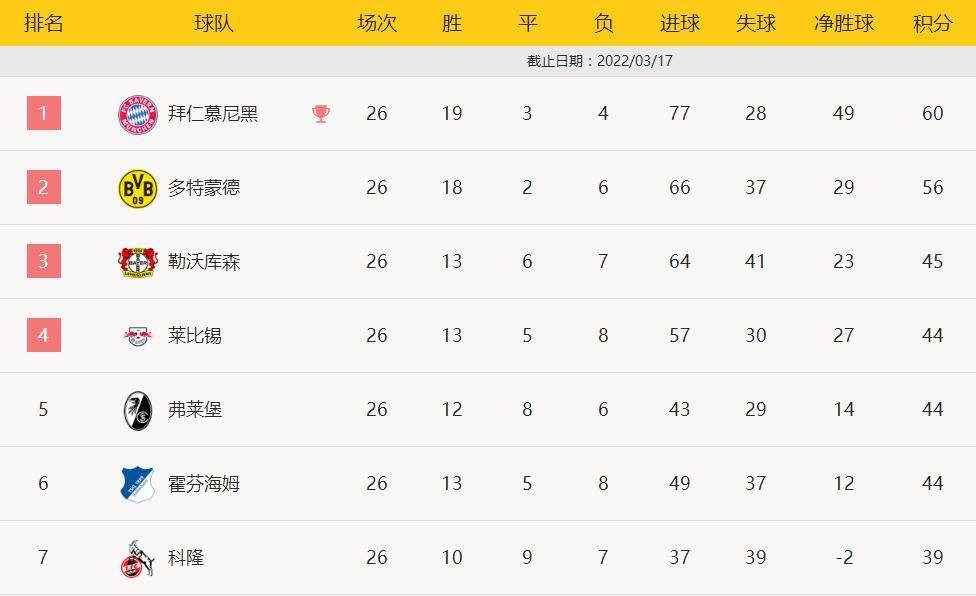Click the Bayern Munich club logo

coord(138,114)
